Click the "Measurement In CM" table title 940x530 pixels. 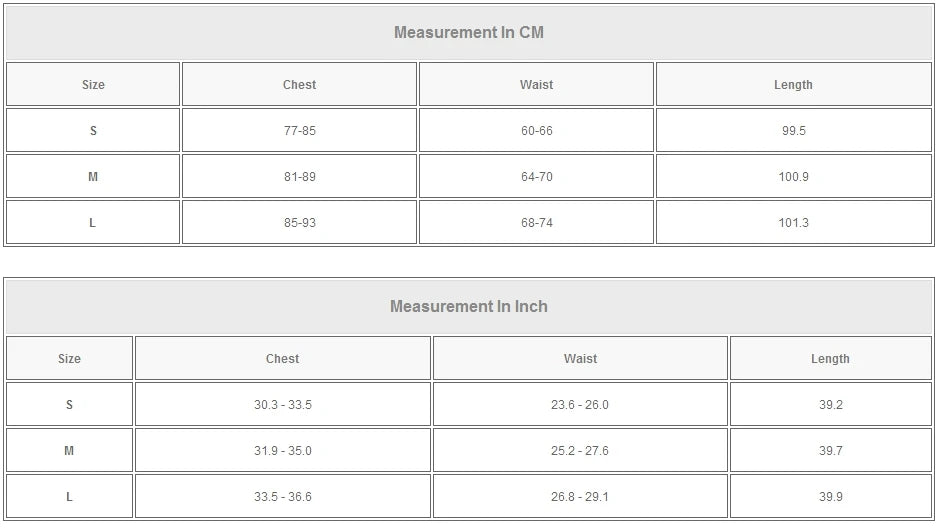pyautogui.click(x=469, y=32)
